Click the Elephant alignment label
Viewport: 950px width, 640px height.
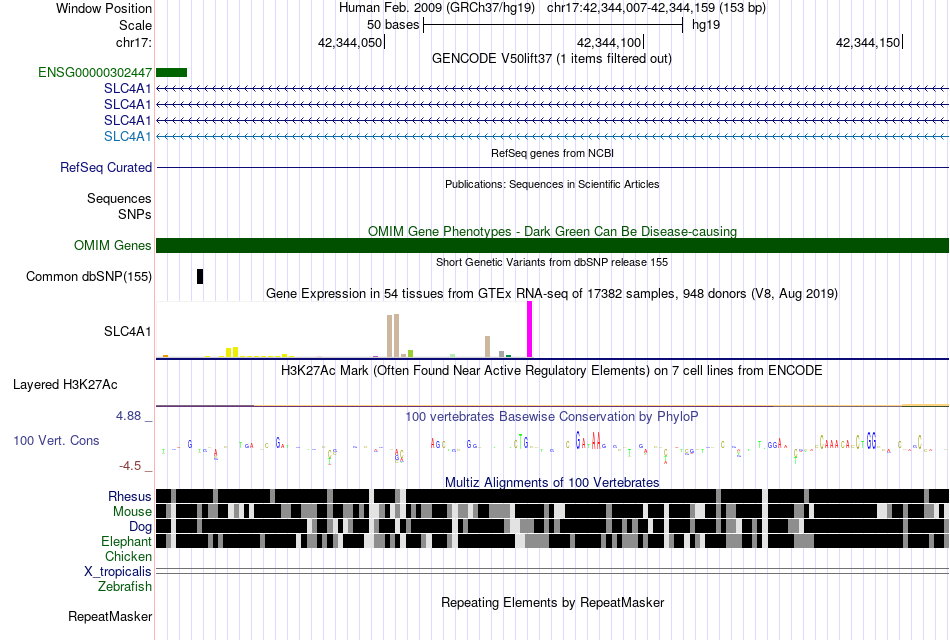click(x=126, y=542)
